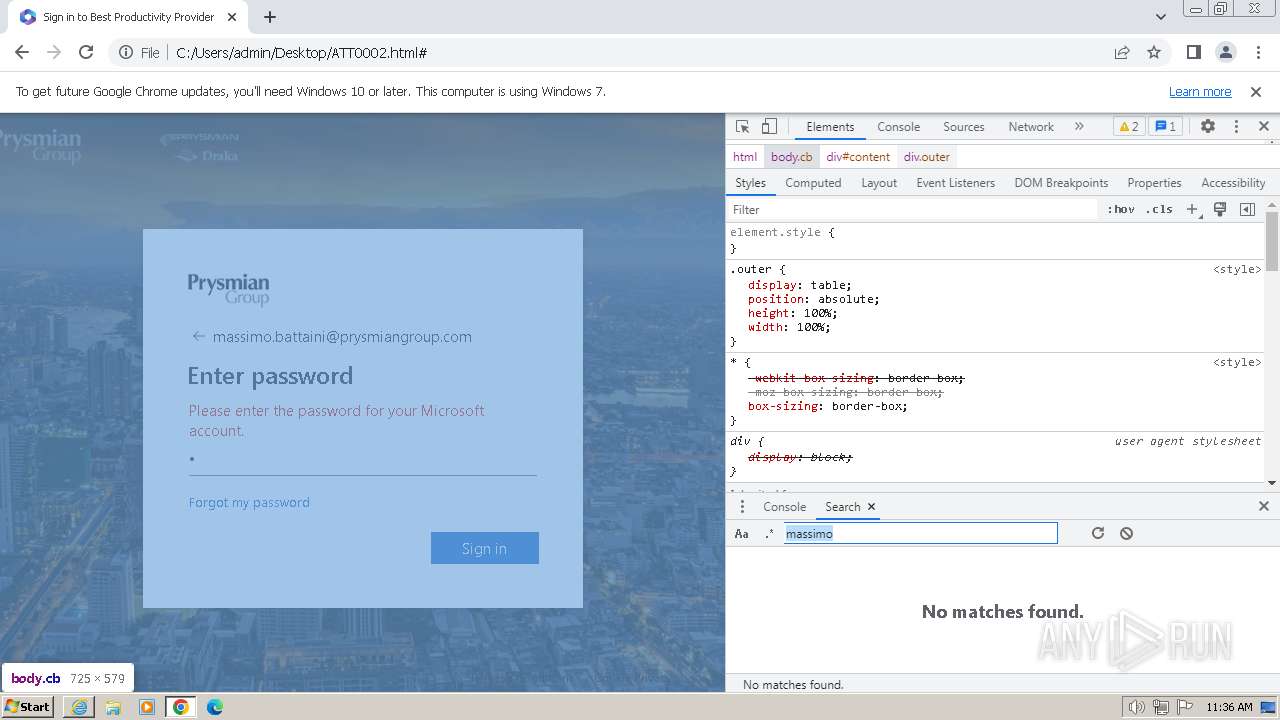The width and height of the screenshot is (1280, 720).
Task: Open DevTools settings gear
Action: (1208, 127)
